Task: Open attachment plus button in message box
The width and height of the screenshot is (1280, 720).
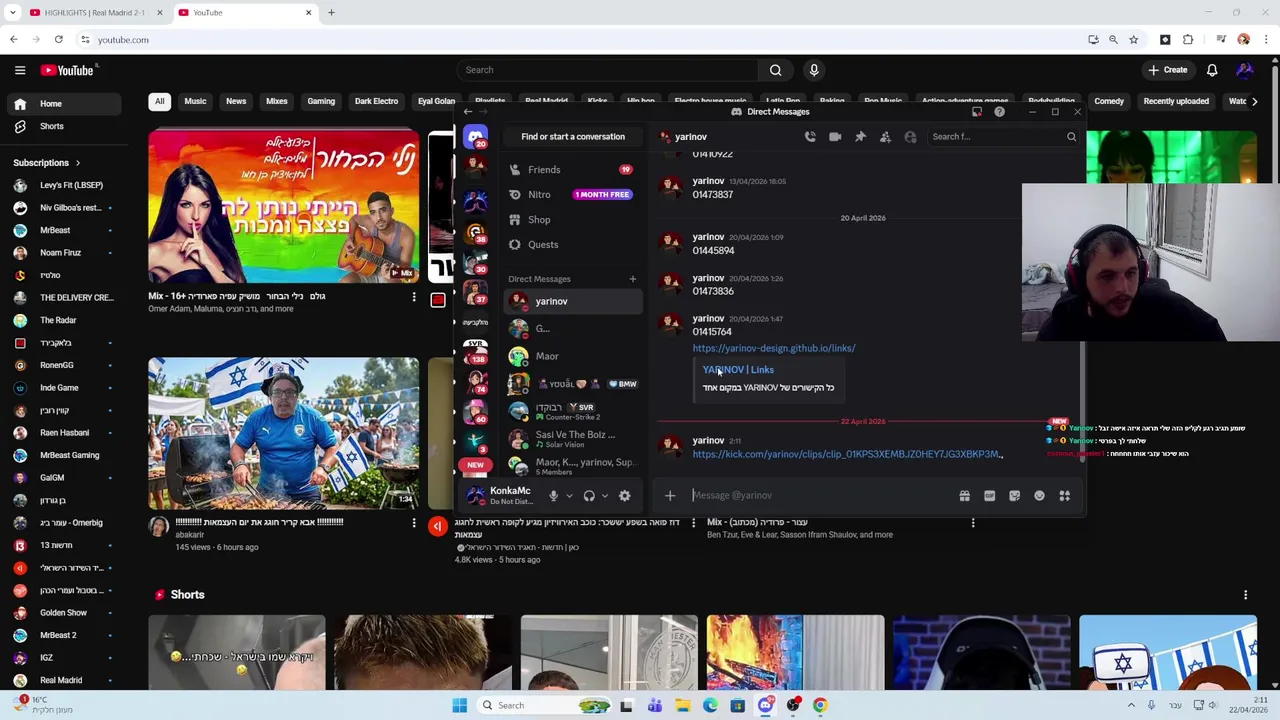Action: (670, 496)
